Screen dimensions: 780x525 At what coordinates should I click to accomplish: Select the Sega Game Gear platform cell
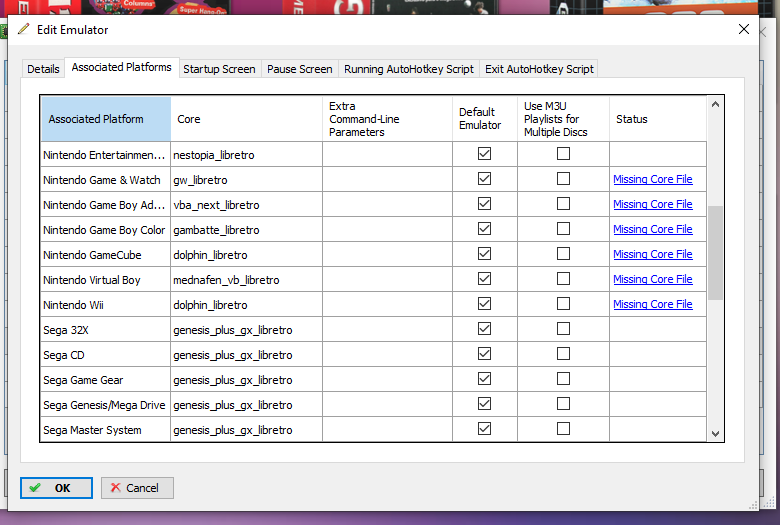pyautogui.click(x=105, y=380)
